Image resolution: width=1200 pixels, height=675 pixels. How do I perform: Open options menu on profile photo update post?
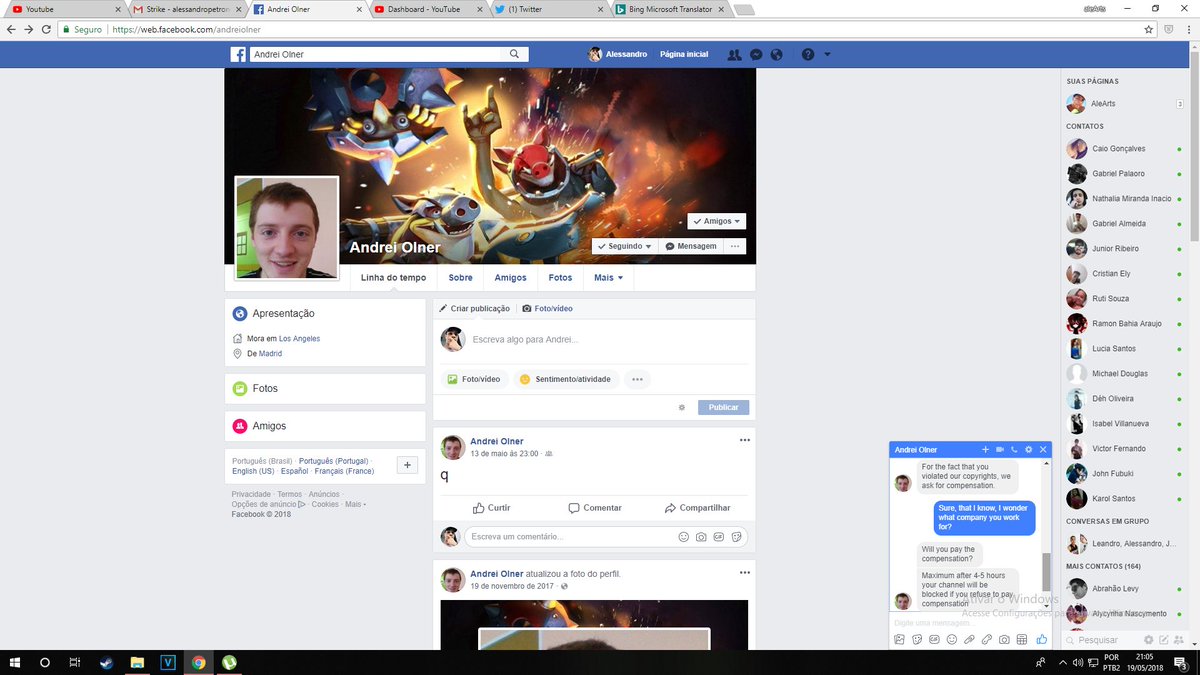pyautogui.click(x=744, y=573)
